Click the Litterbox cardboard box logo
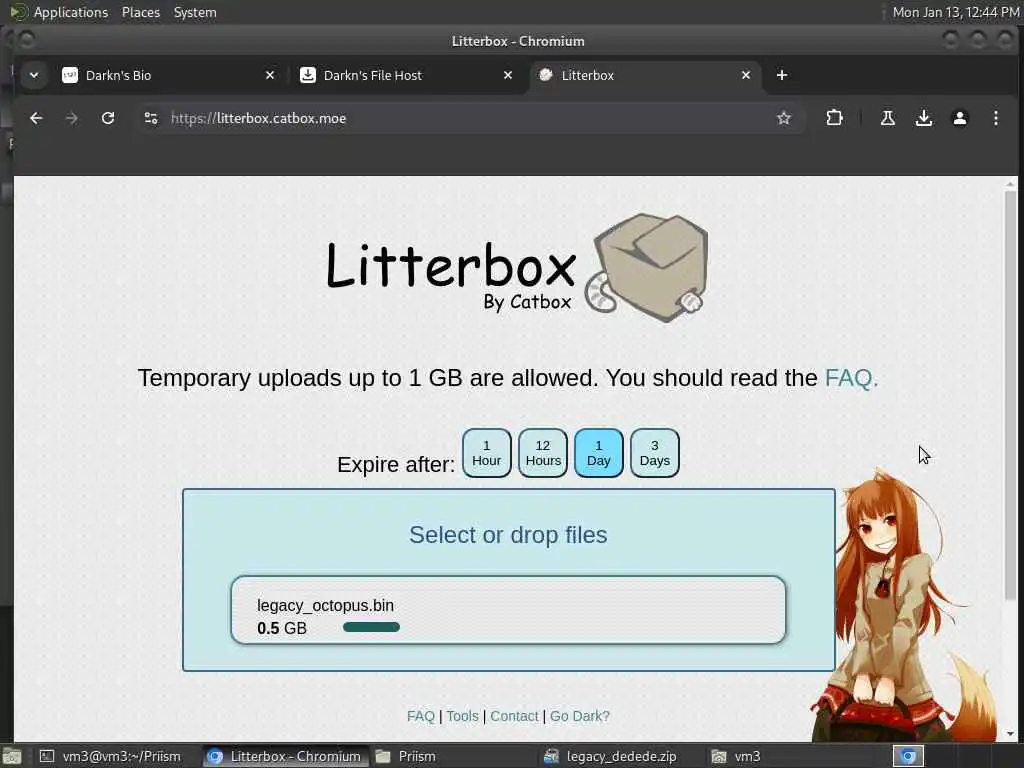Viewport: 1024px width, 768px height. [647, 268]
